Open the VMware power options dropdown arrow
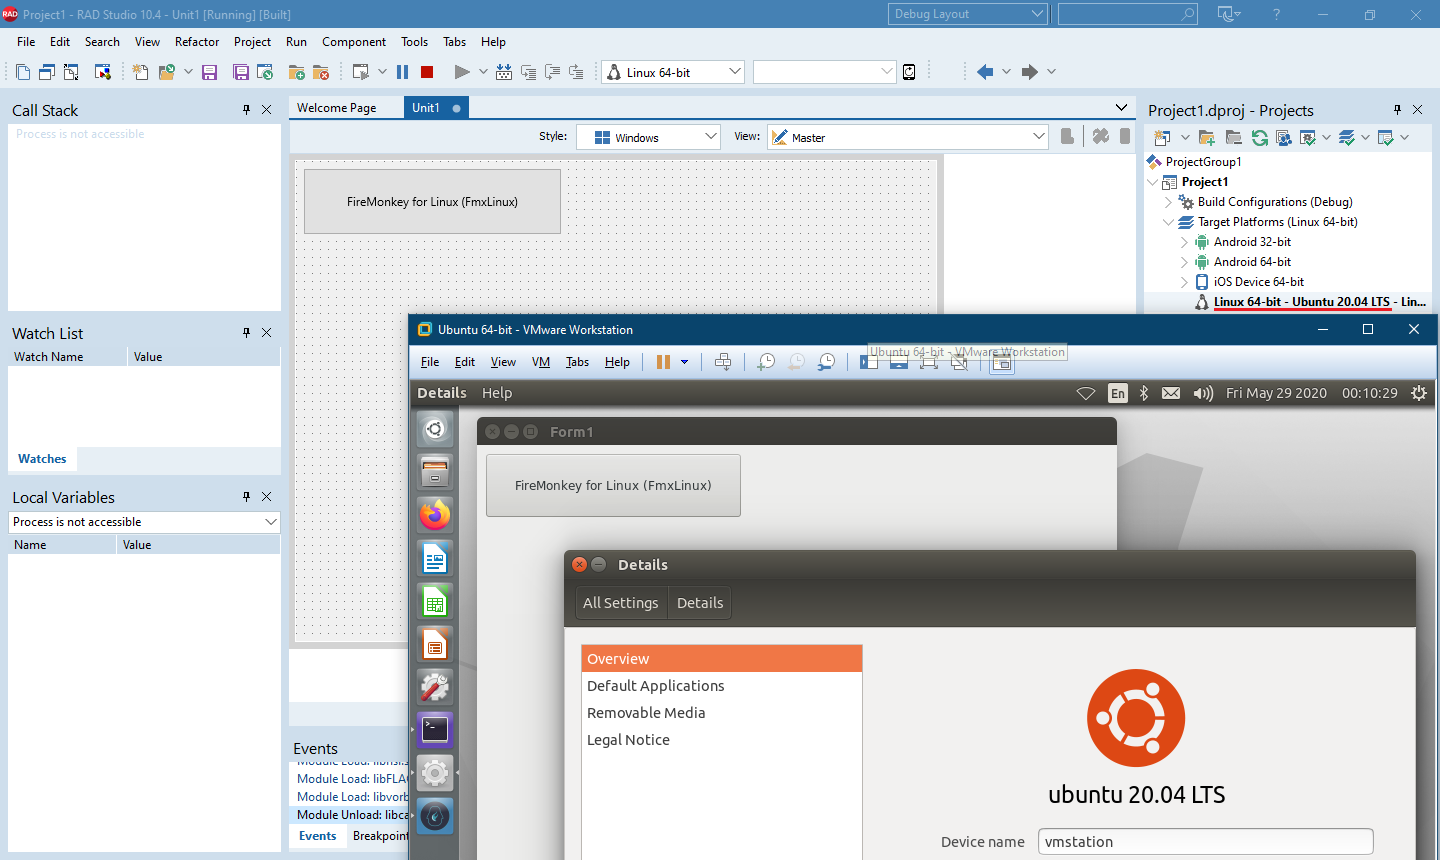Screen dimensions: 1440x860 click(685, 362)
